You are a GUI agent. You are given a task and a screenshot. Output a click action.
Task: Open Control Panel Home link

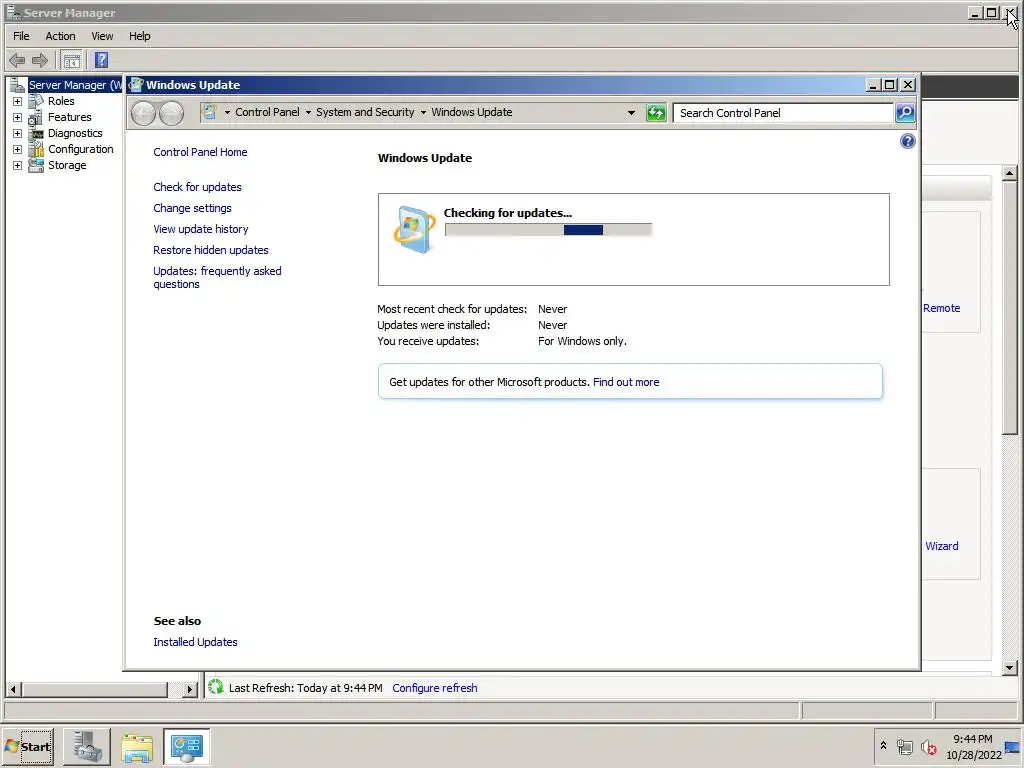coord(200,152)
